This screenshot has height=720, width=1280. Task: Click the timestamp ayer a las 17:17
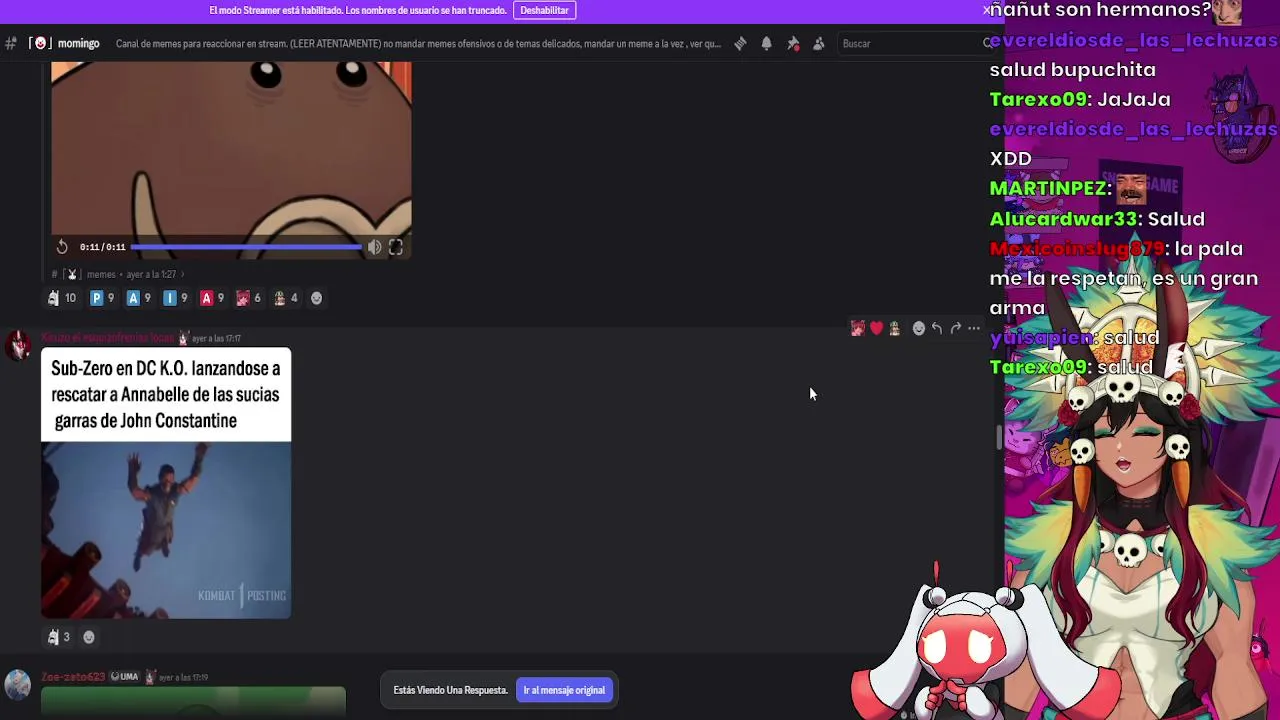coord(216,338)
